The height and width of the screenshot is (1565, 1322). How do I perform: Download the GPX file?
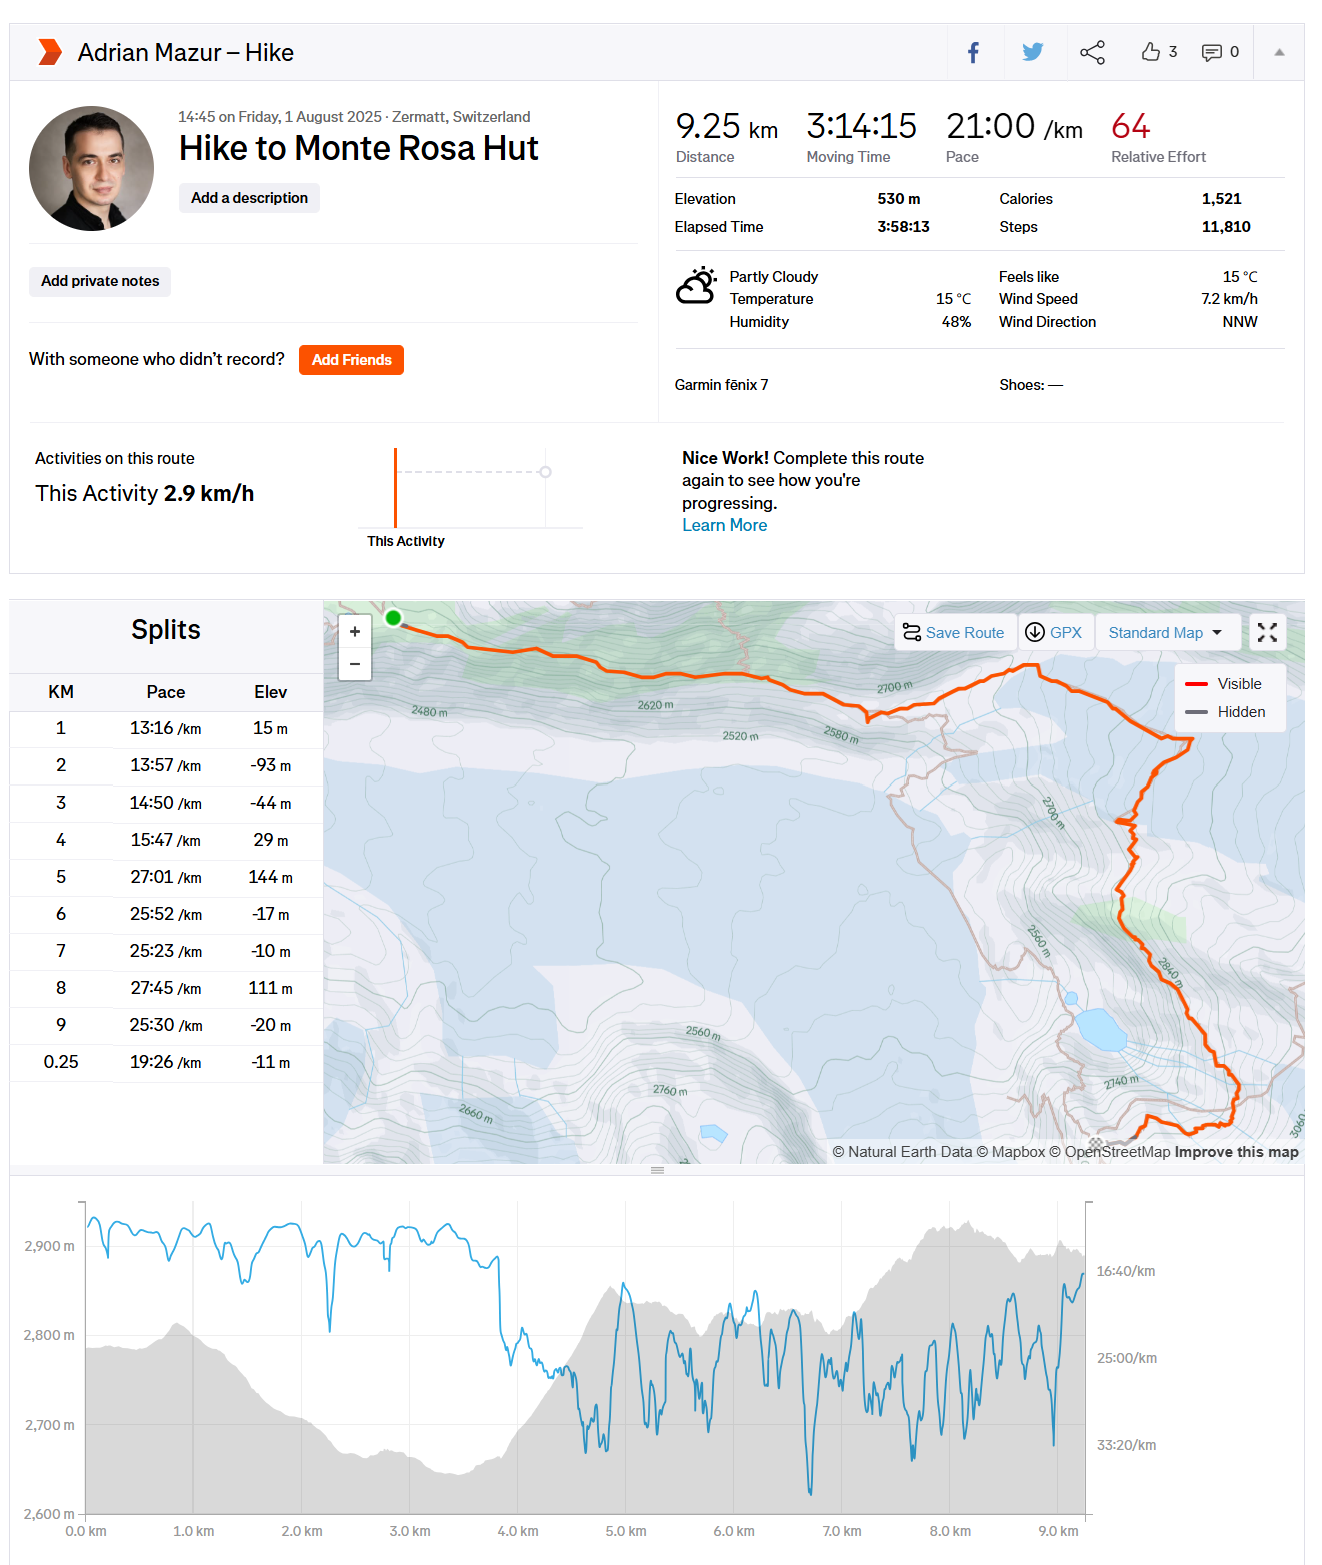click(x=1055, y=633)
